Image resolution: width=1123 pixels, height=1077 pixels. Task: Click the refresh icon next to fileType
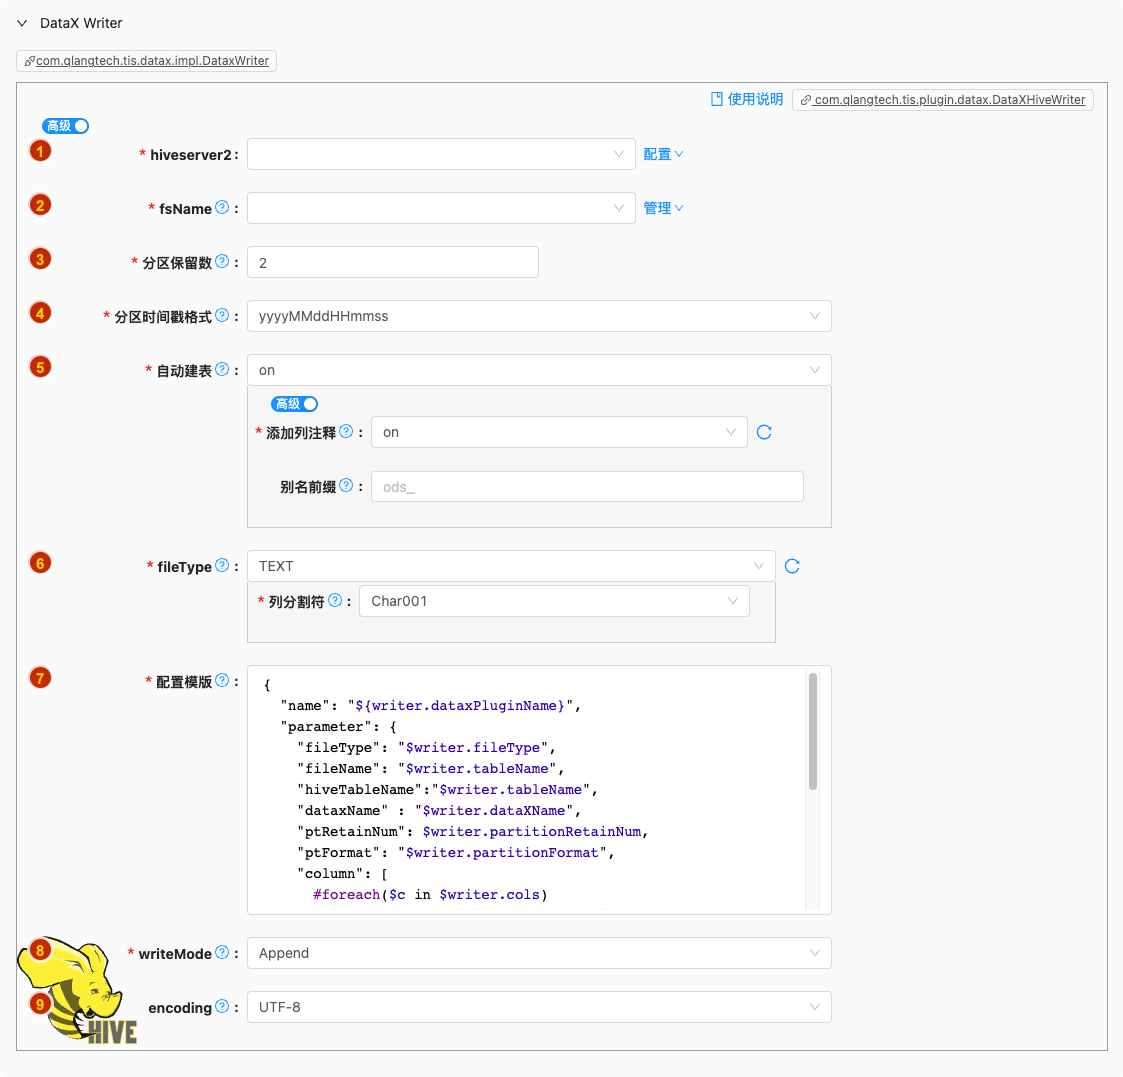tap(792, 566)
